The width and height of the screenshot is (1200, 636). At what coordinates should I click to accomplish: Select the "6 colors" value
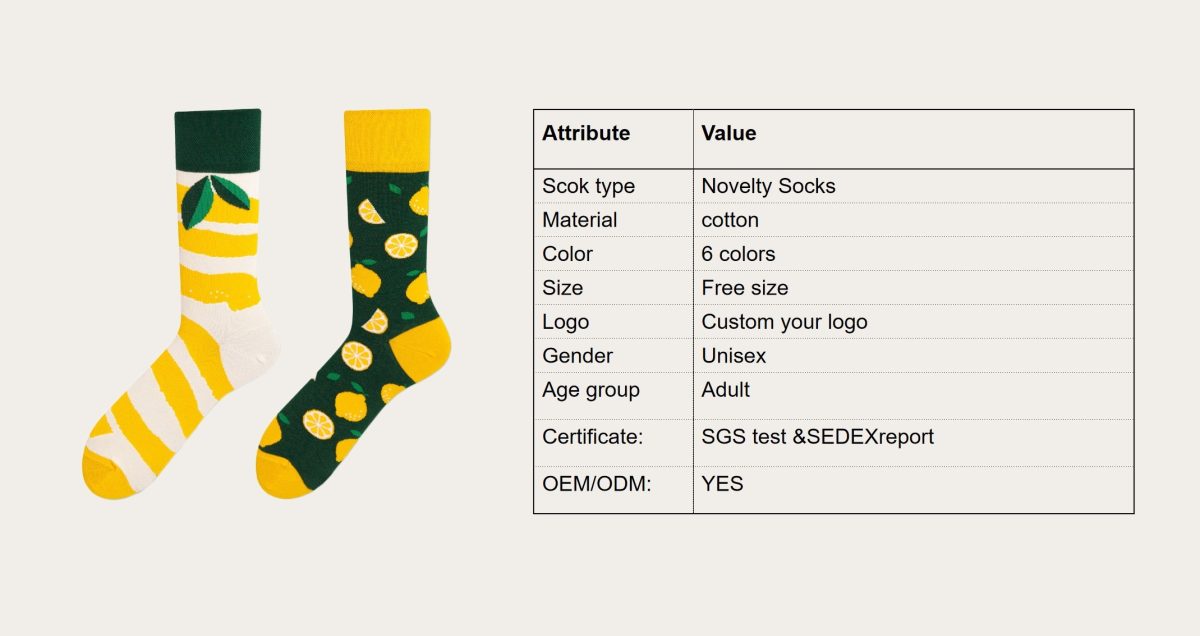point(738,254)
